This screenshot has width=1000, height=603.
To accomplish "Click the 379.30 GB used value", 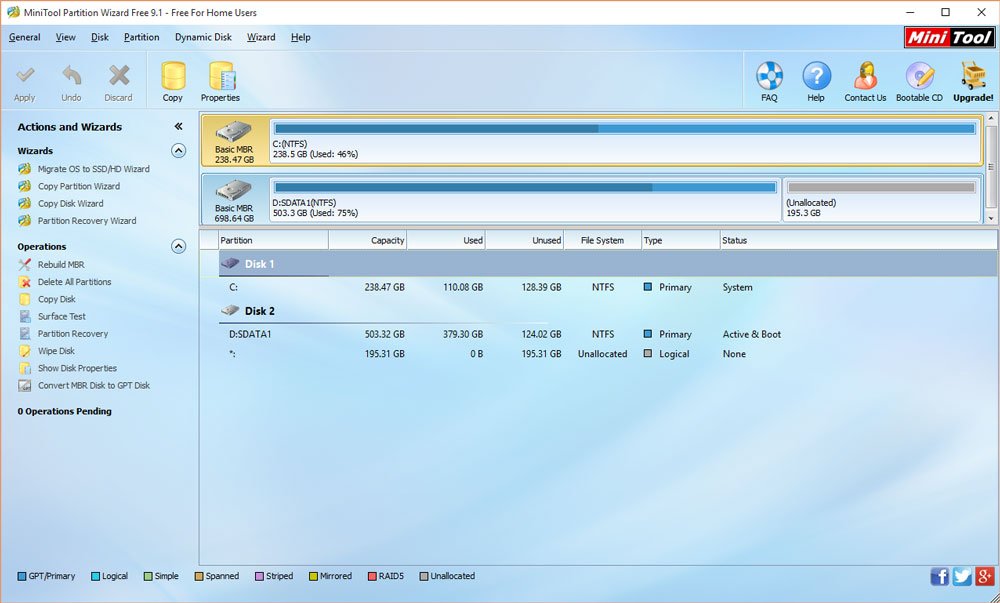I will [463, 334].
